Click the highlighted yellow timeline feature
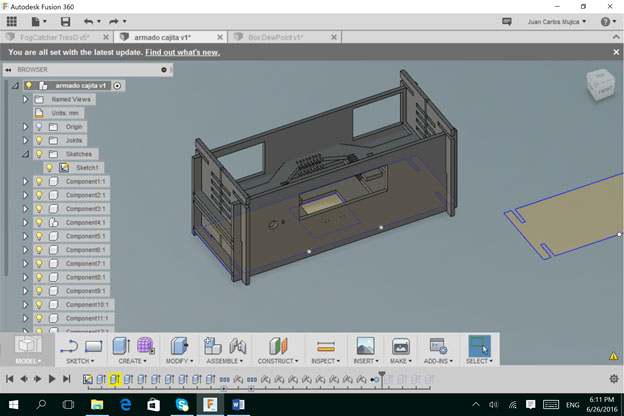624x416 pixels. (115, 379)
